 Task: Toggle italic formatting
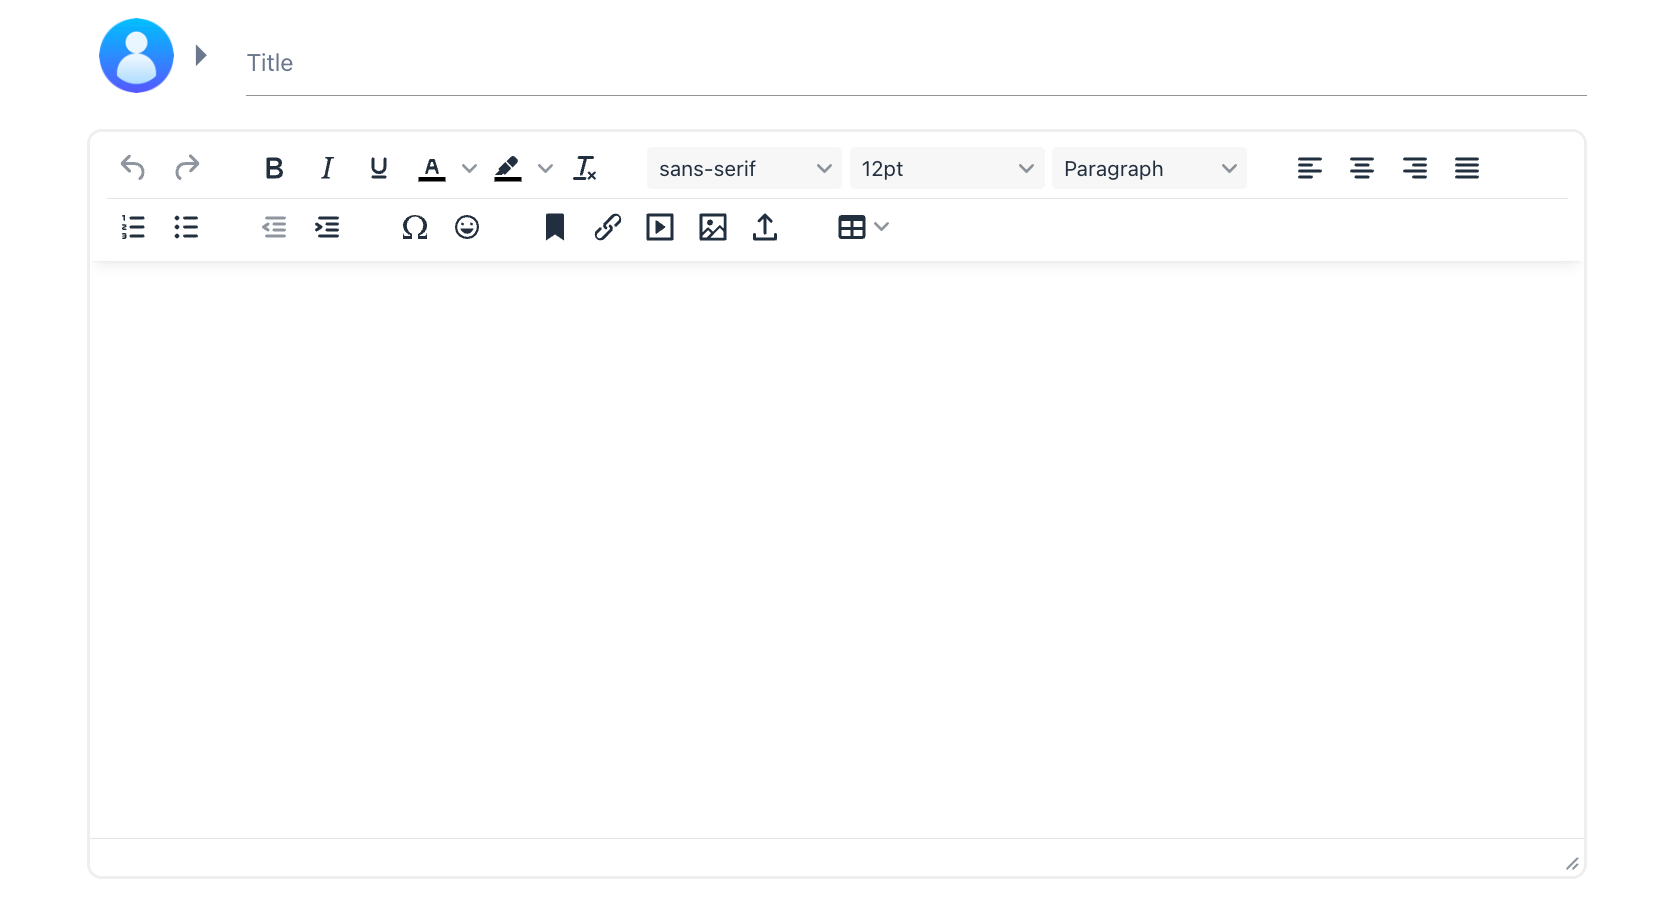[x=327, y=168]
